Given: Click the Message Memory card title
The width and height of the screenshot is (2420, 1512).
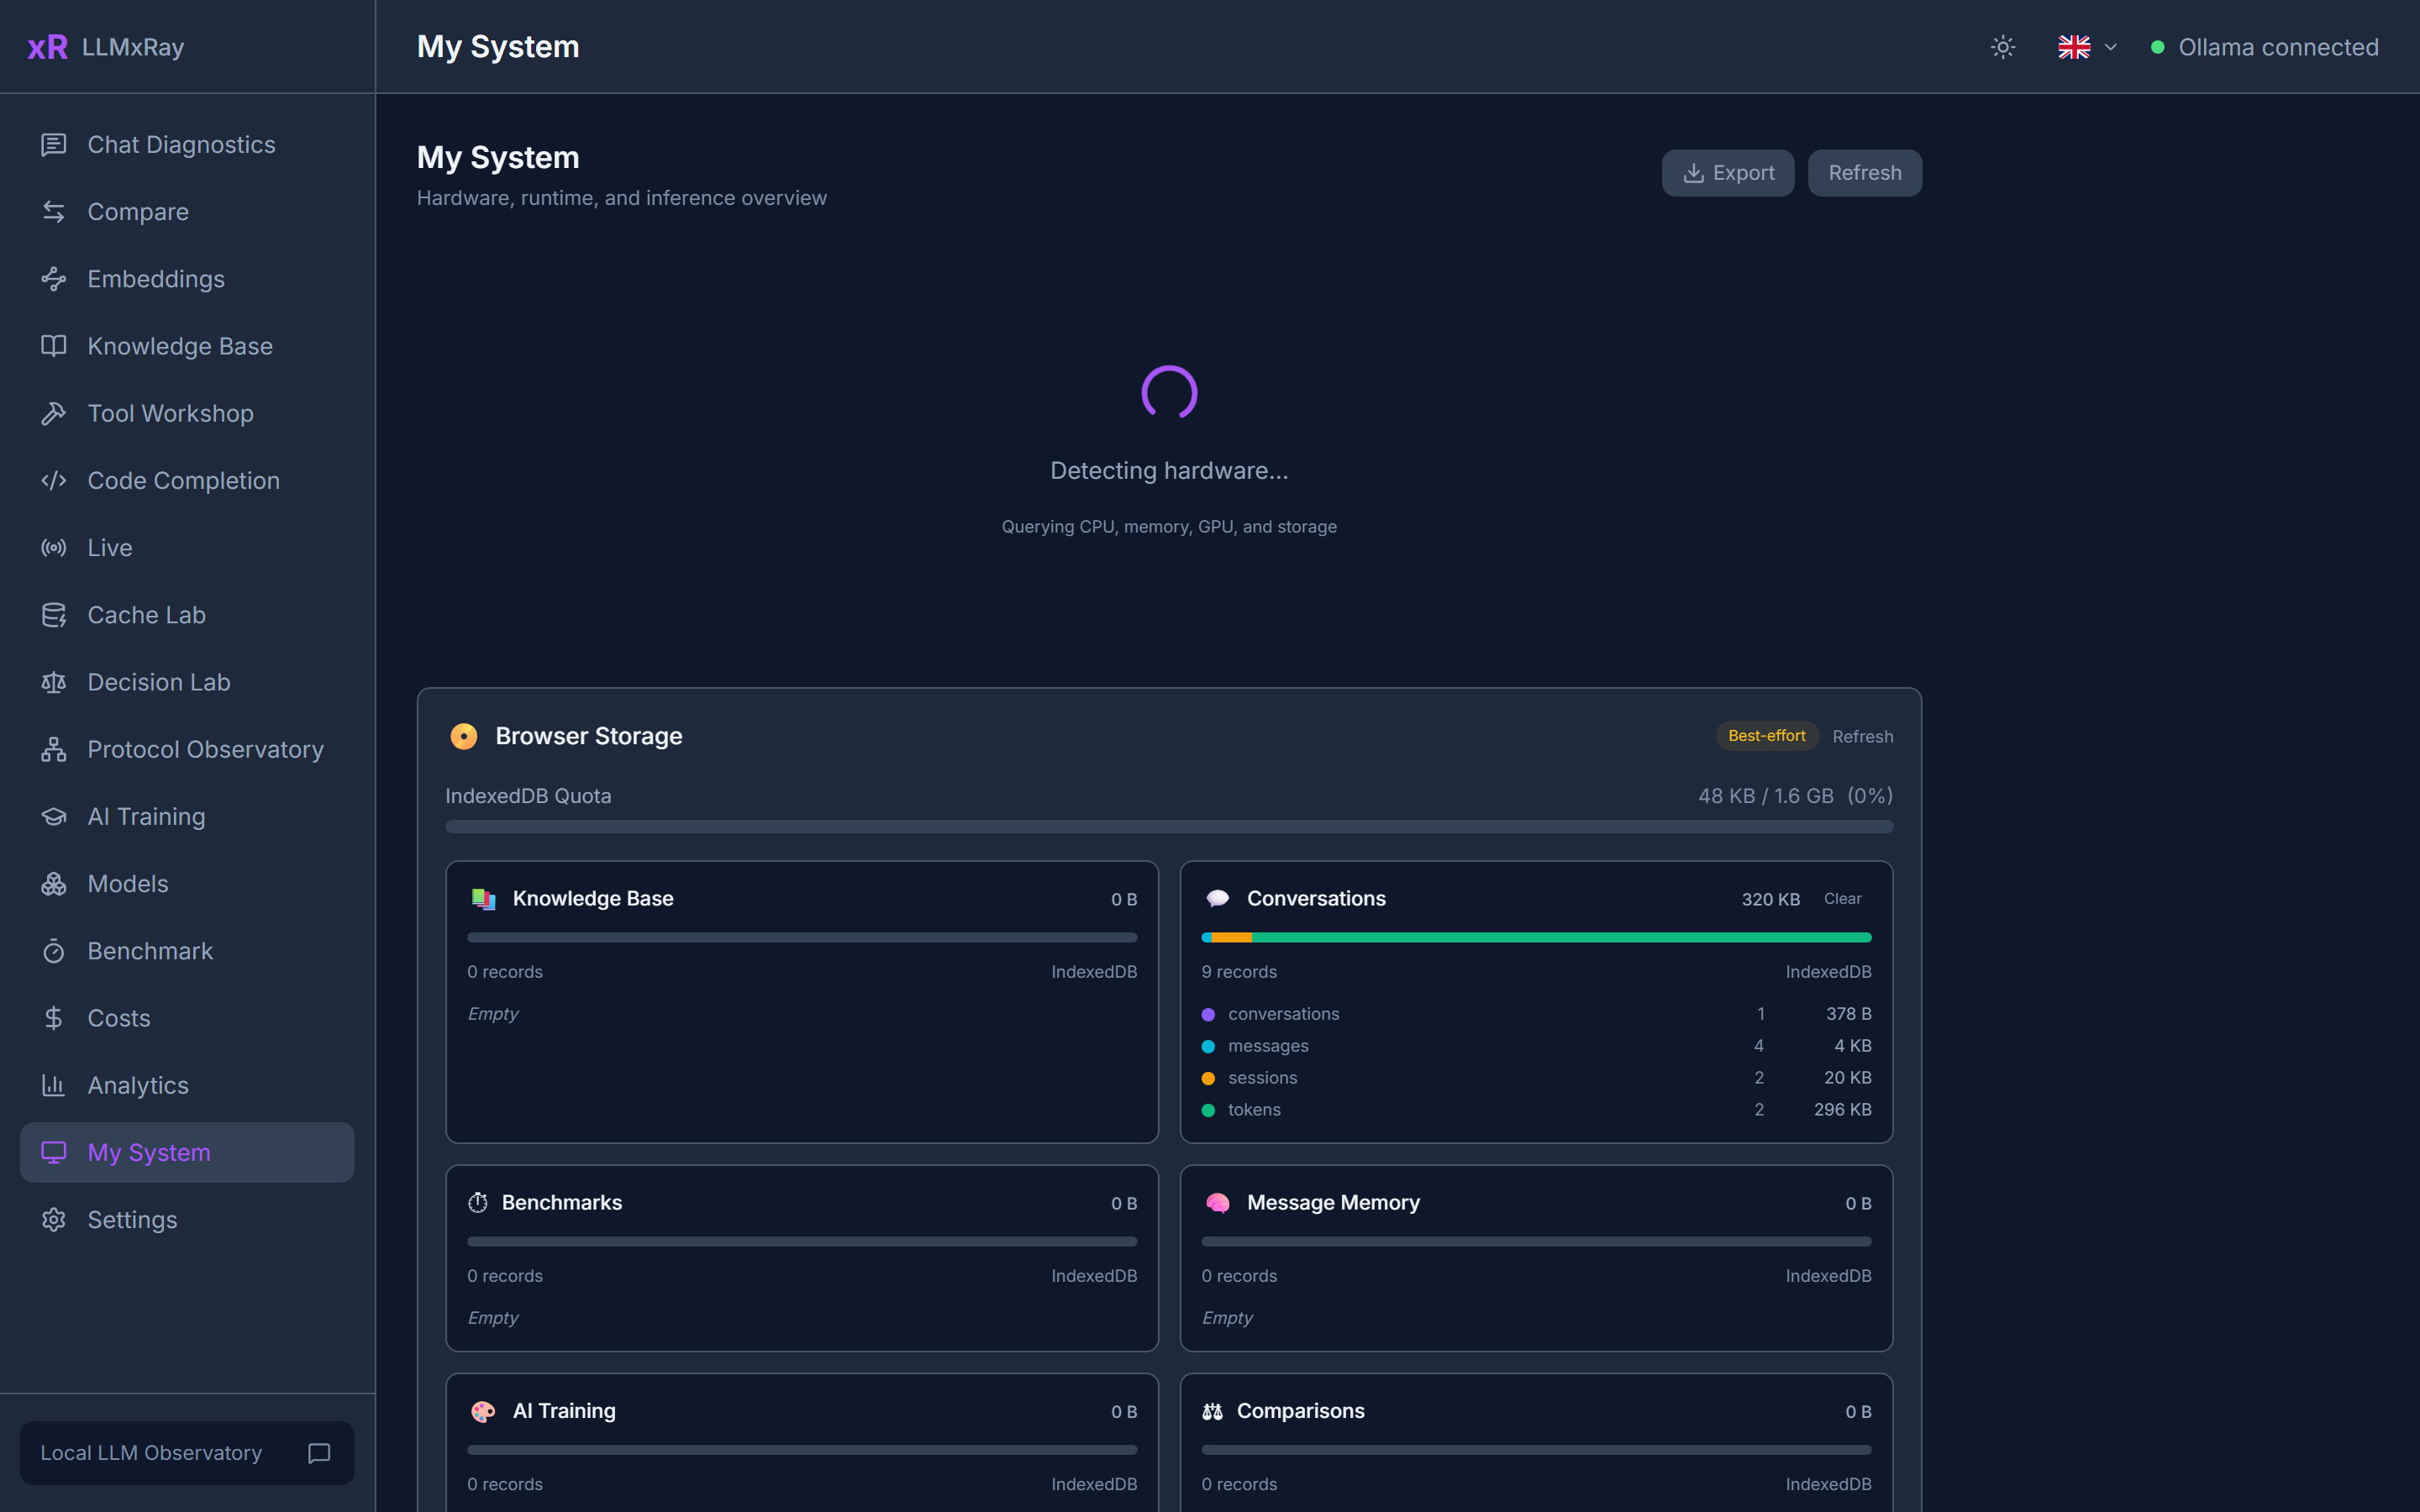Looking at the screenshot, I should (1333, 1203).
